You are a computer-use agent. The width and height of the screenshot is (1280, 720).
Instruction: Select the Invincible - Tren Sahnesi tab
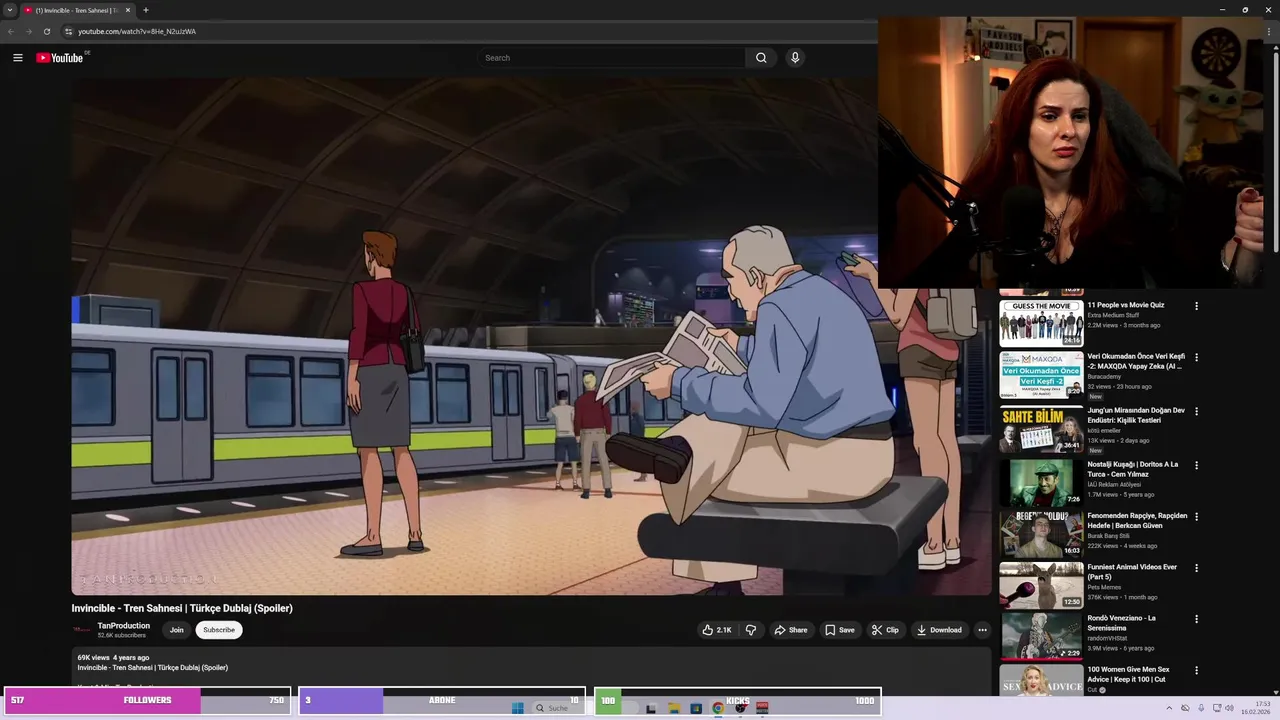click(77, 10)
